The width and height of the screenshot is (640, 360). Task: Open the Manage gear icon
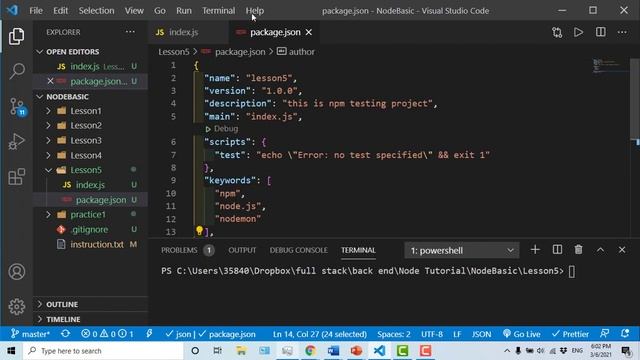(x=16, y=307)
